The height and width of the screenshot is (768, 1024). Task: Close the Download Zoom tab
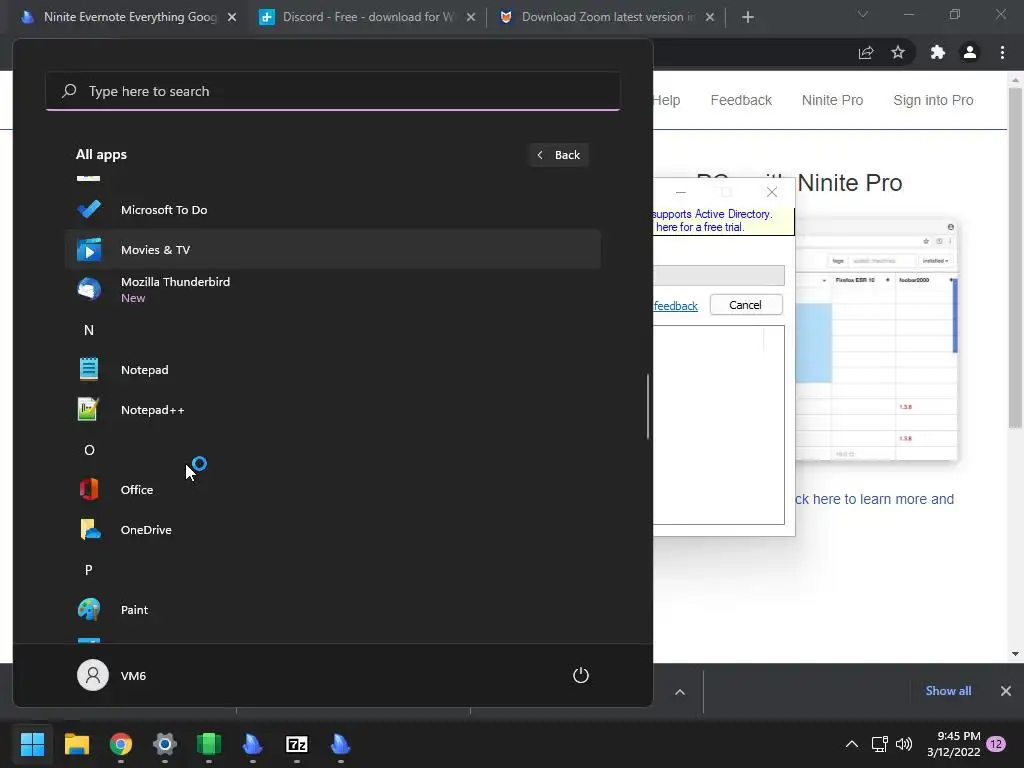click(710, 17)
